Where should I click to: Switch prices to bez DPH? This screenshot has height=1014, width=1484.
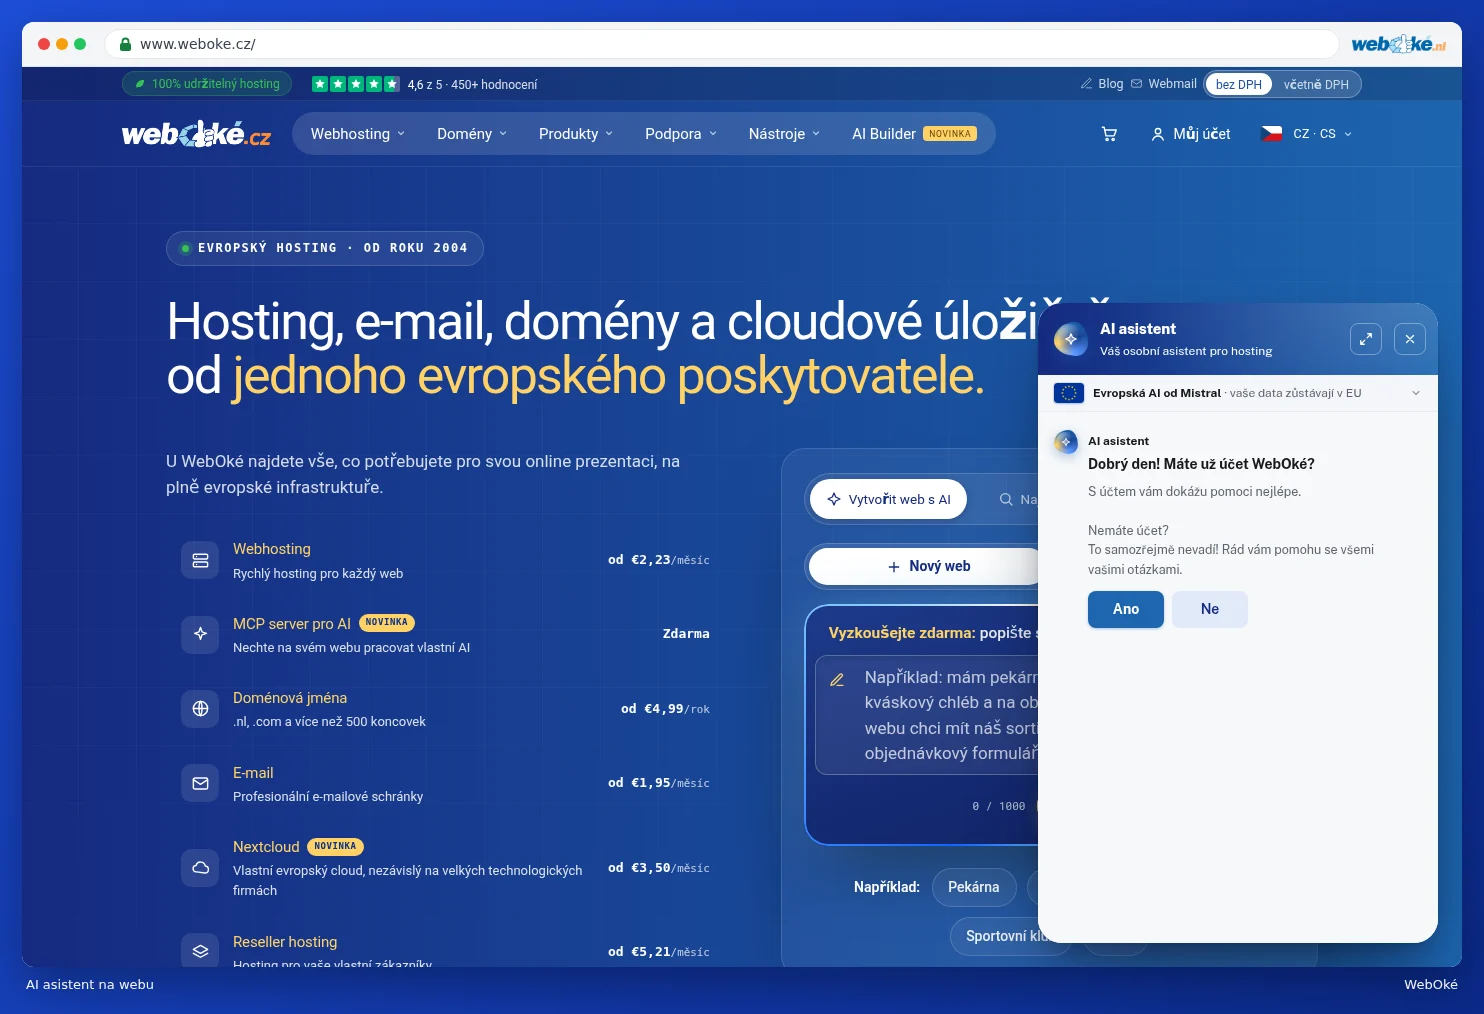[1239, 85]
